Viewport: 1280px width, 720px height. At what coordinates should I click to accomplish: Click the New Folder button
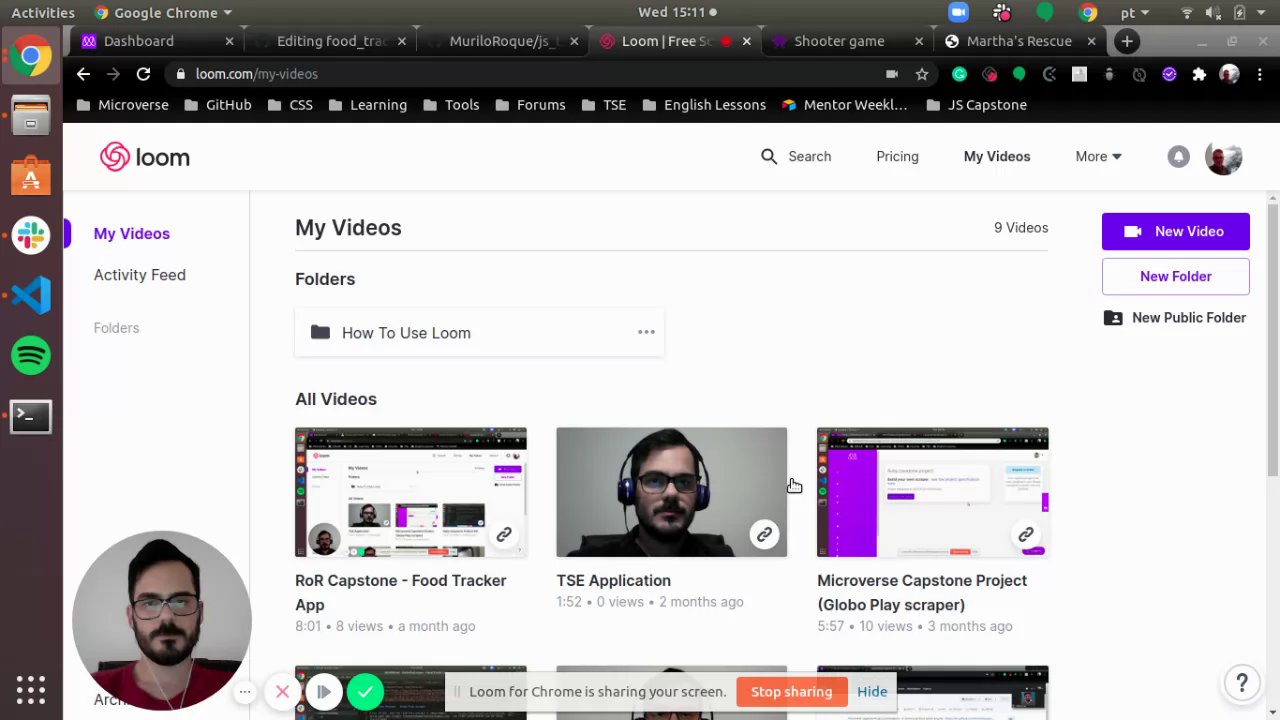tap(1176, 276)
